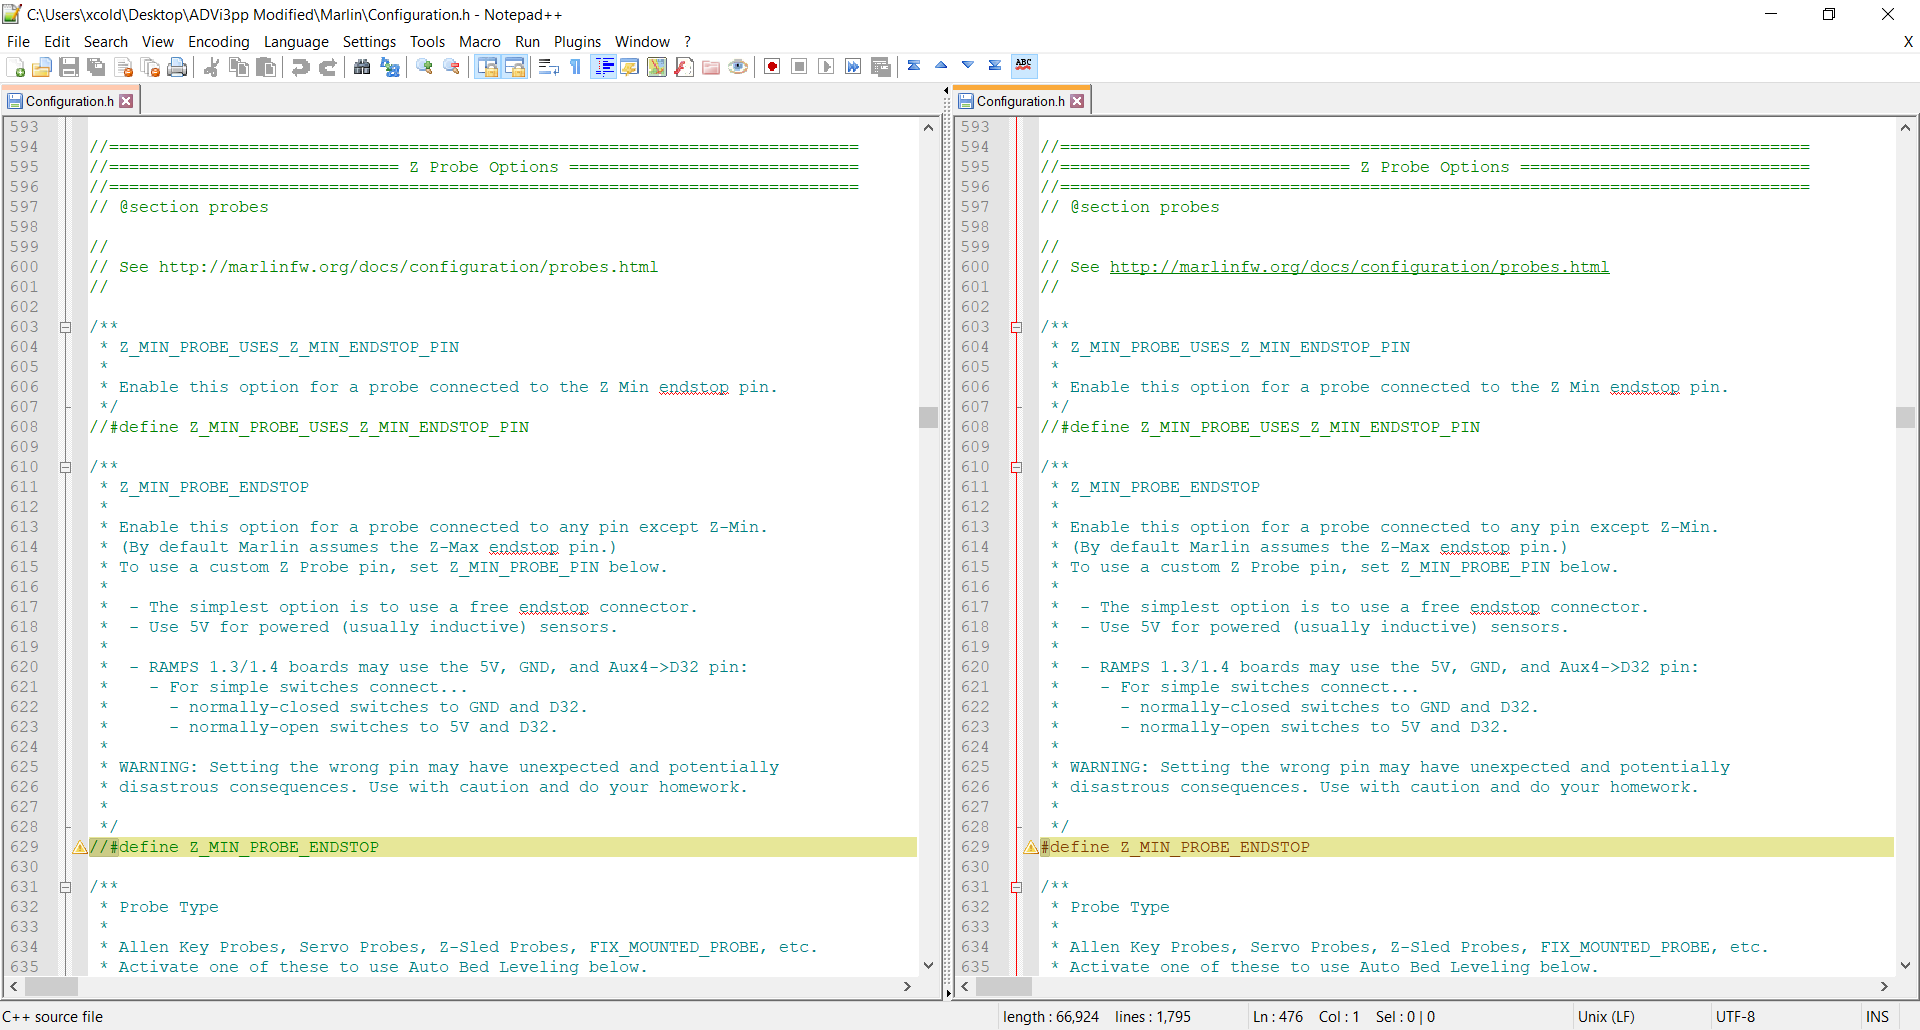Click the Cut scissors icon

click(x=211, y=67)
